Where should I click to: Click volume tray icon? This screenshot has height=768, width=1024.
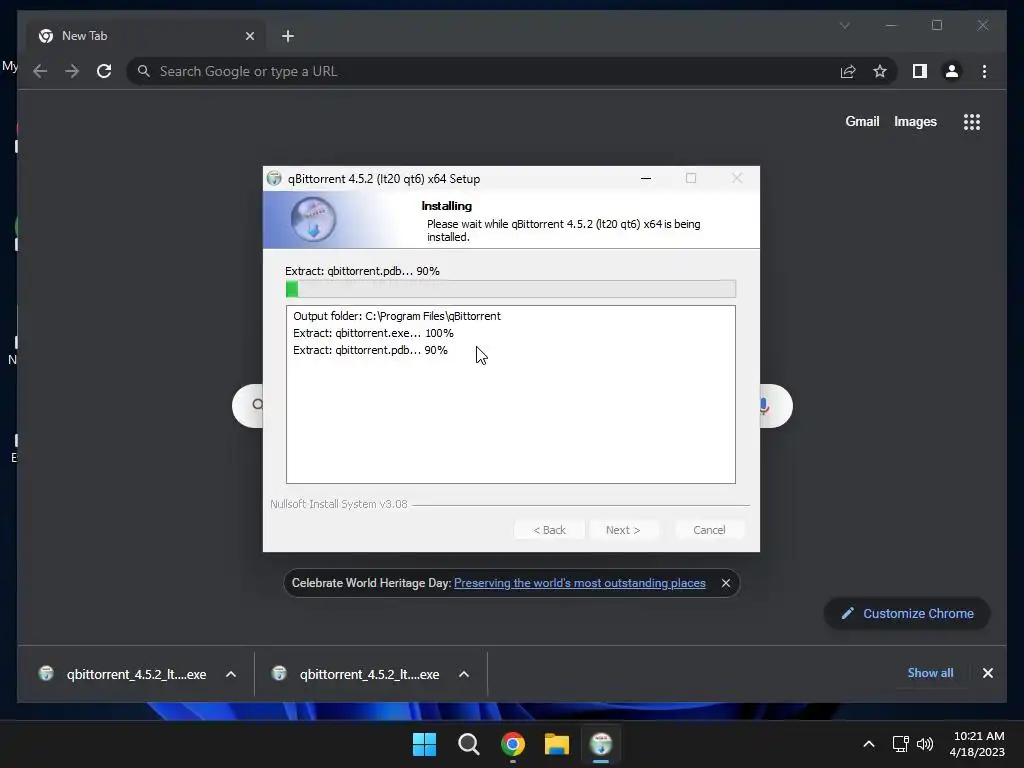[925, 744]
